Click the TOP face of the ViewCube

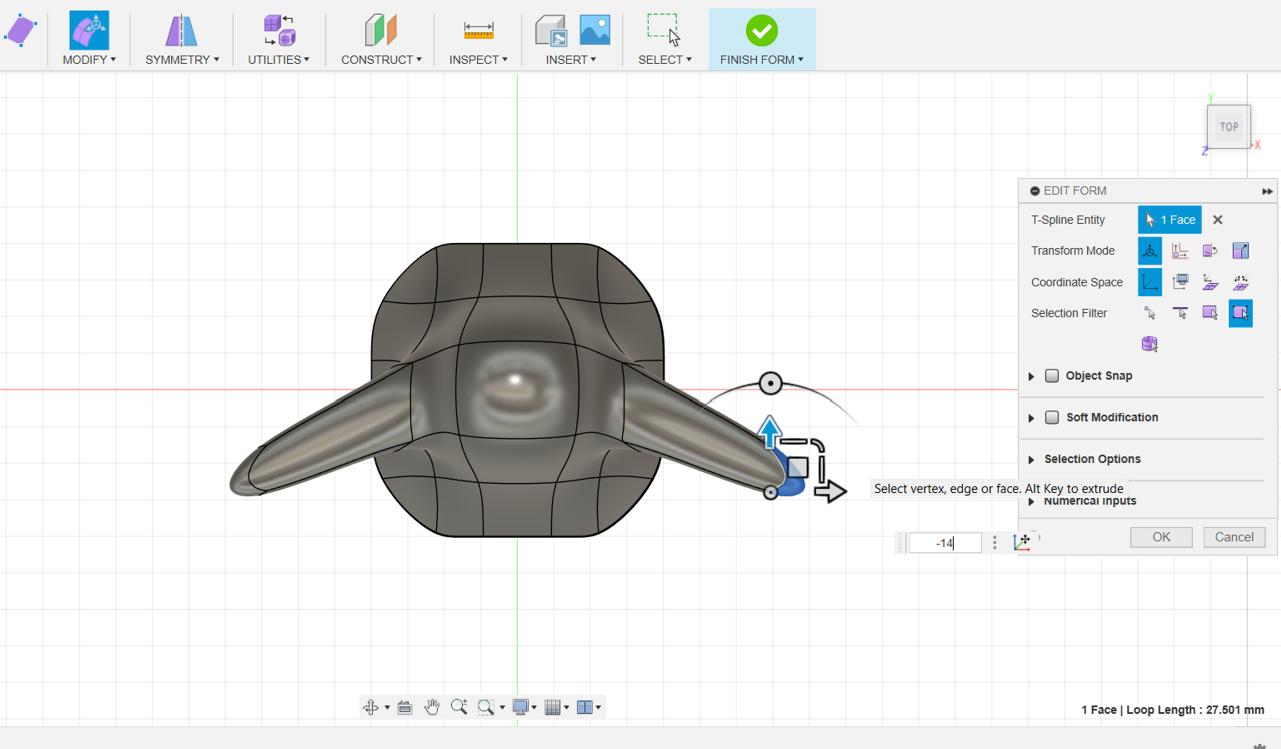pos(1229,127)
